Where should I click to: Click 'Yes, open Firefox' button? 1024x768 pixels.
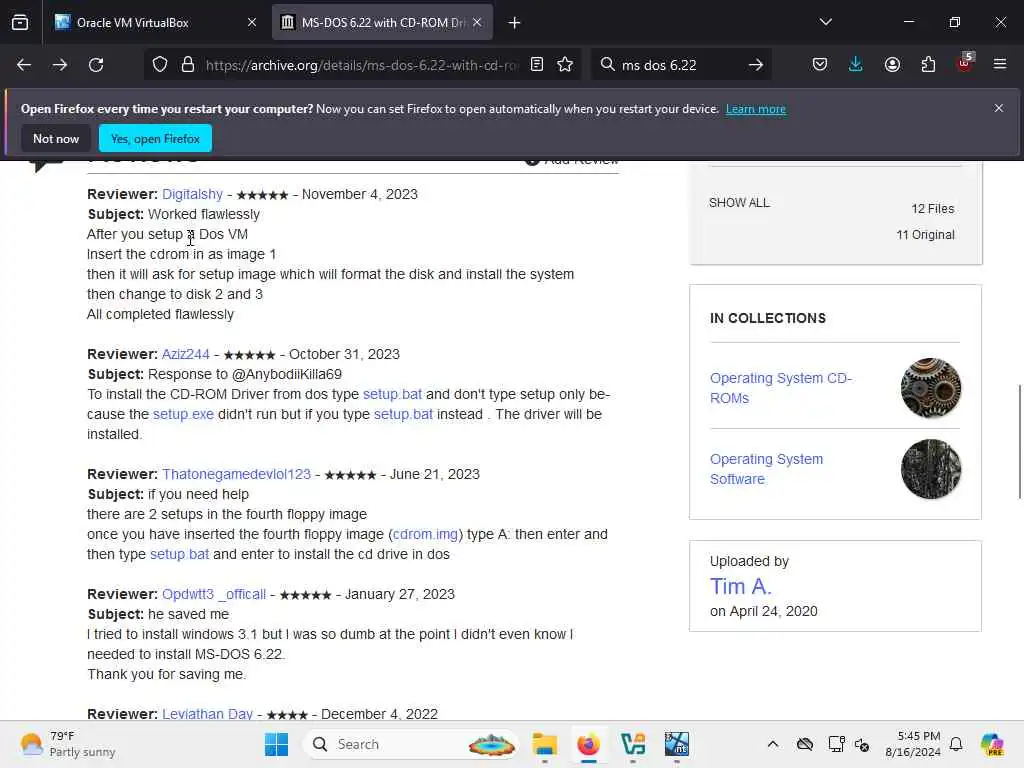[155, 138]
